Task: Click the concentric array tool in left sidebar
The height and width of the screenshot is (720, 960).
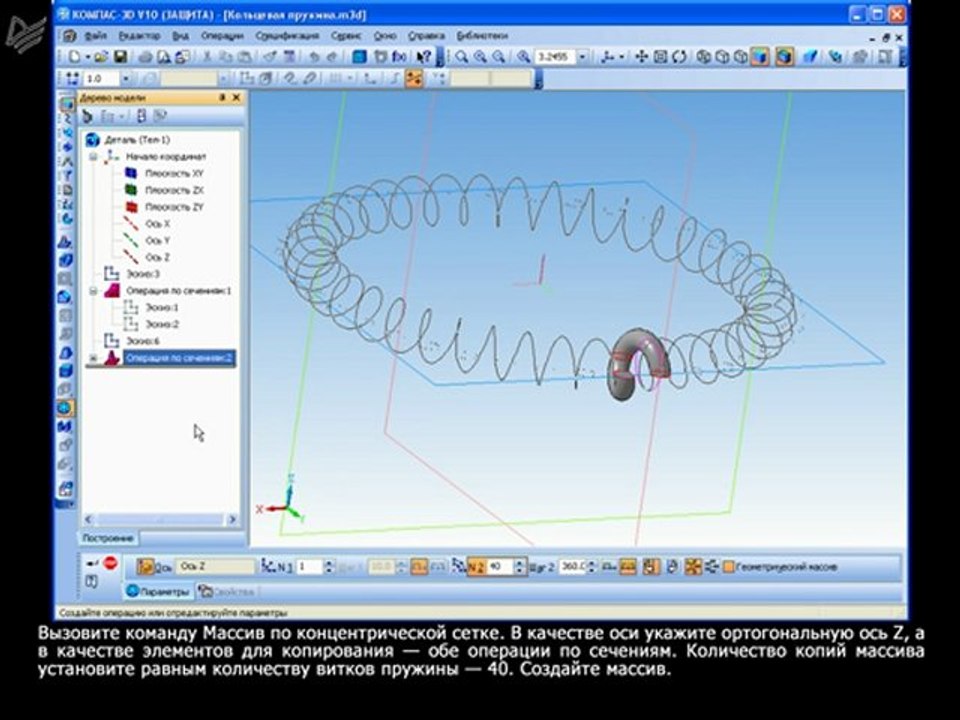Action: pos(65,408)
